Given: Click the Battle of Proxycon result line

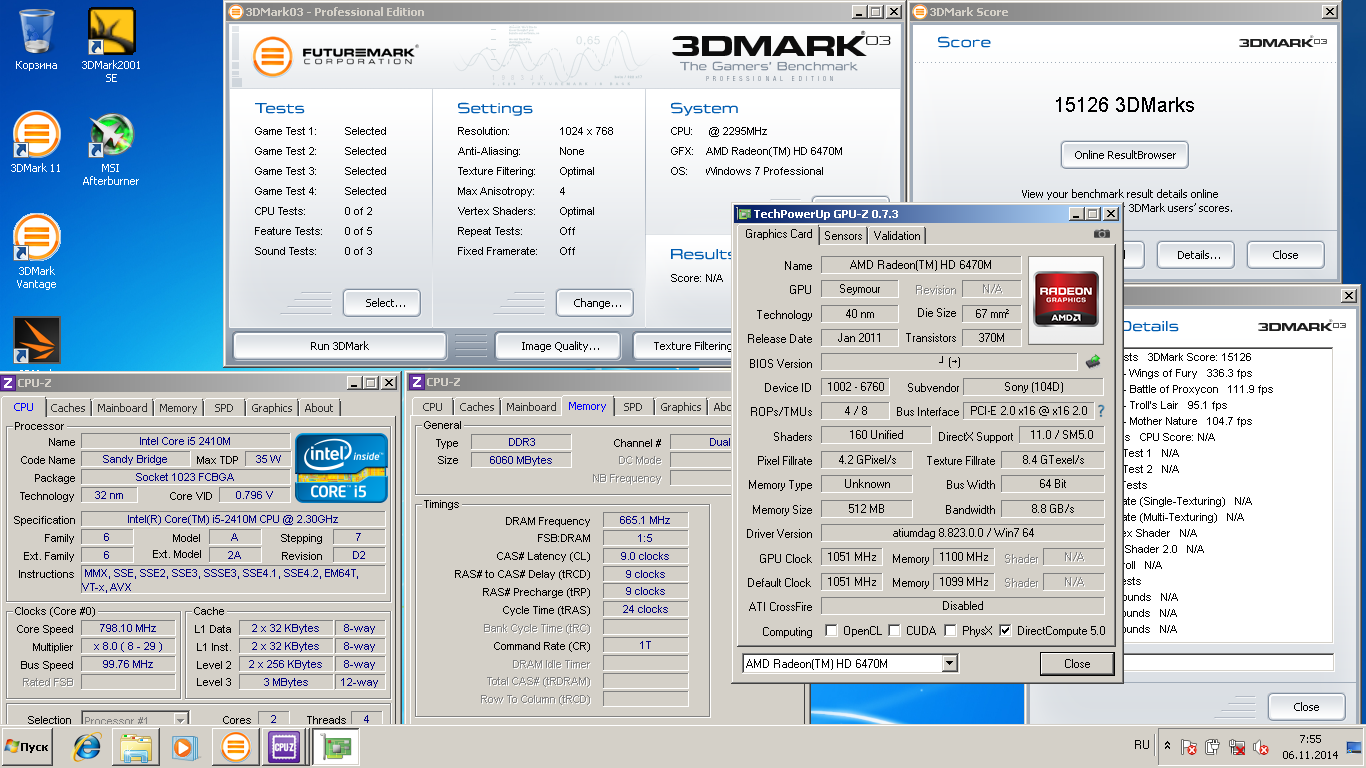Looking at the screenshot, I should [1200, 389].
